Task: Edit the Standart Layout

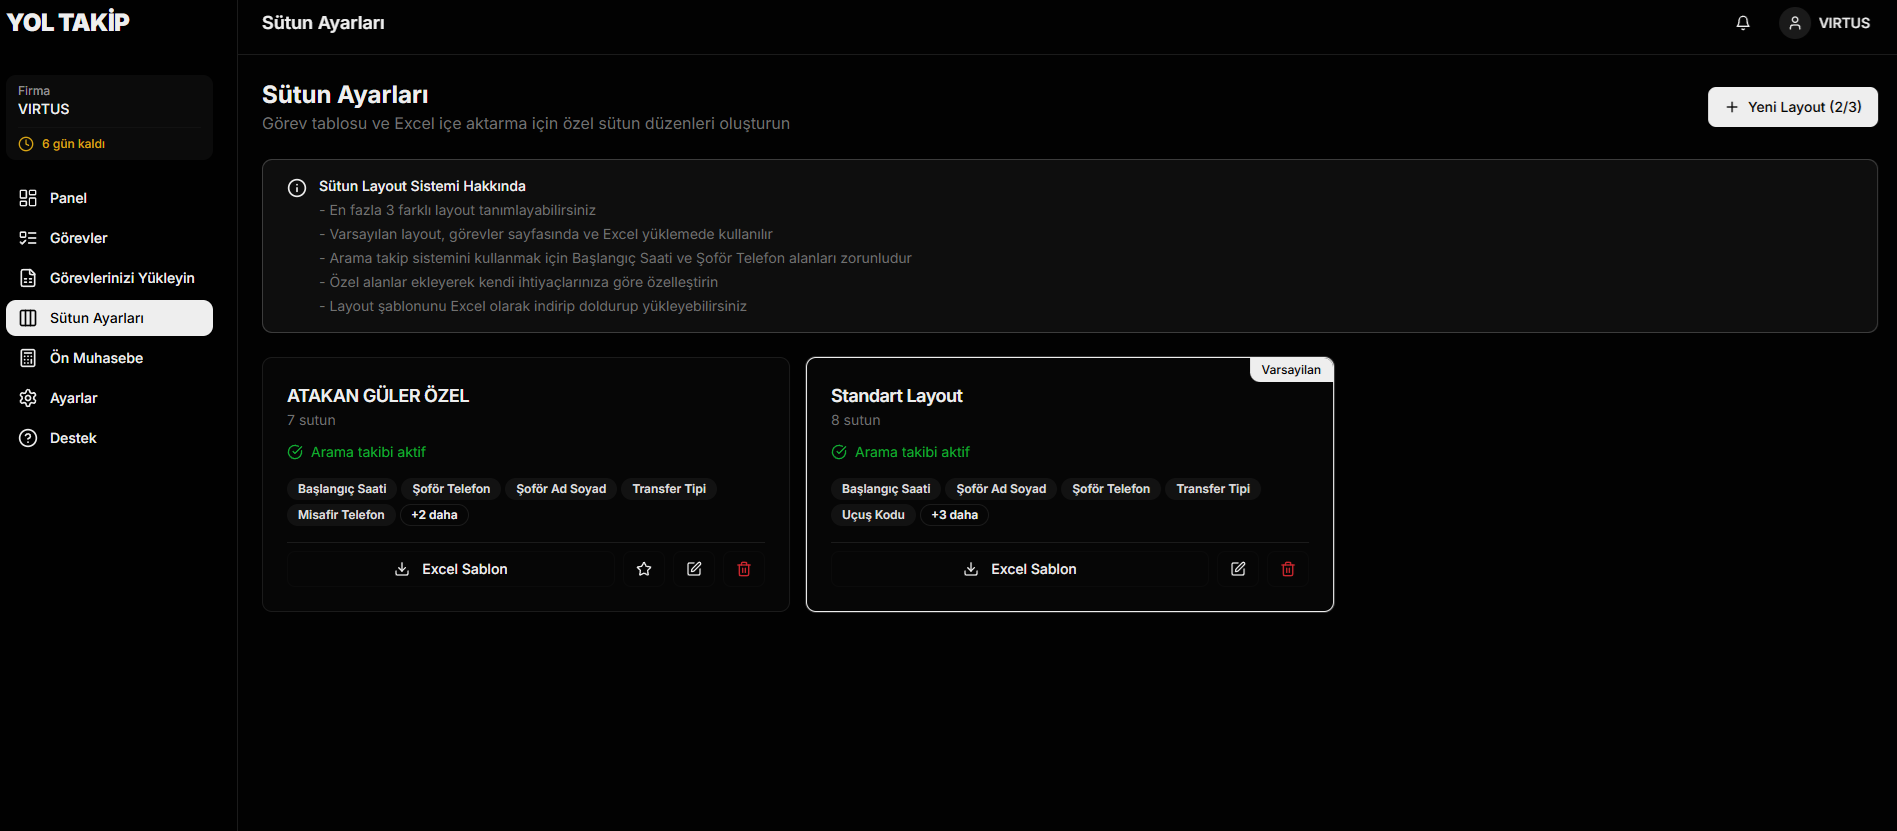Action: tap(1238, 569)
